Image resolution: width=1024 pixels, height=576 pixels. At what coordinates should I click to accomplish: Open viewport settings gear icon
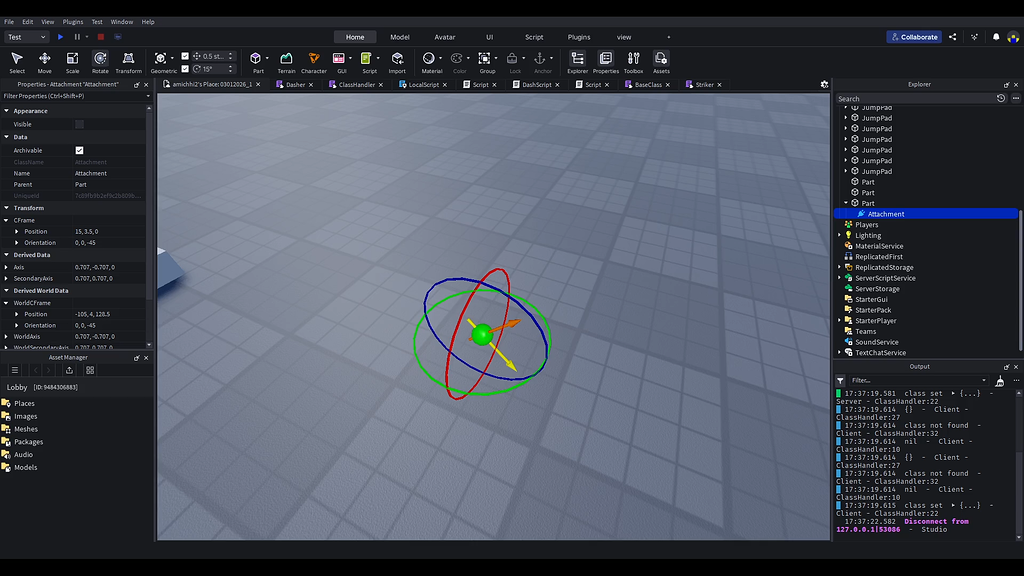coord(824,84)
